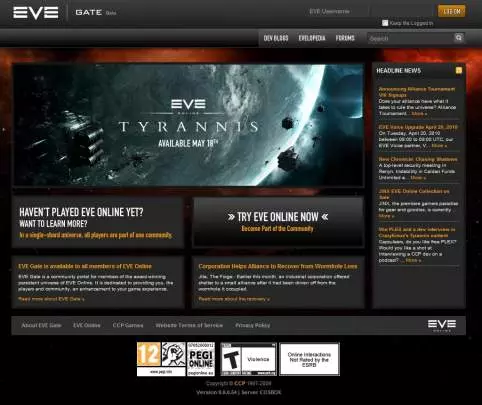
Task: Open the PLEX interview headline link
Action: (417, 232)
